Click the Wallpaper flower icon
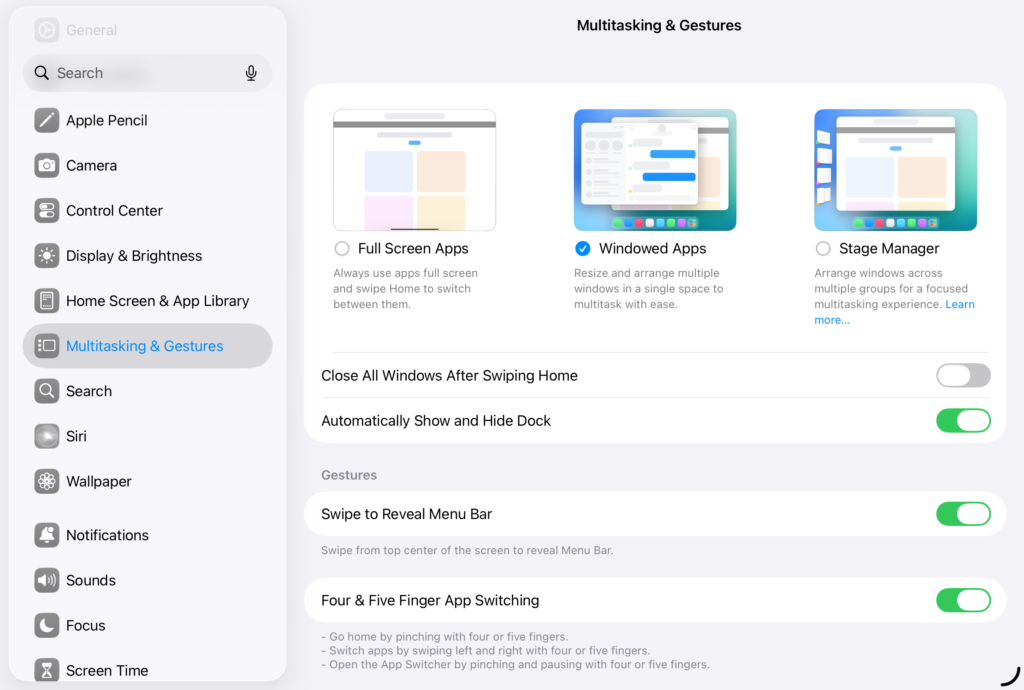 point(46,481)
